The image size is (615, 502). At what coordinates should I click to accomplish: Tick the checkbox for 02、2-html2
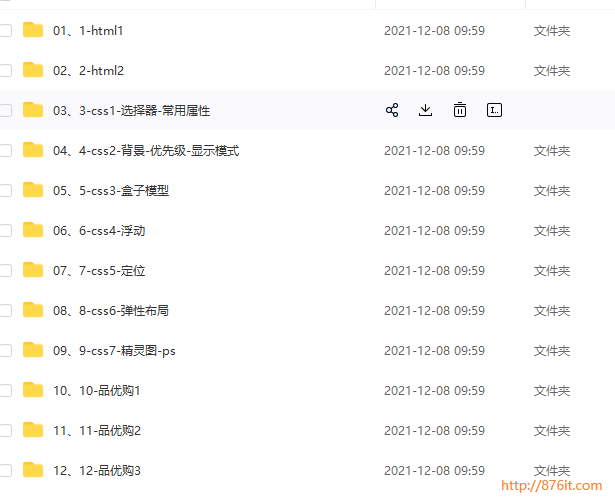tap(5, 71)
